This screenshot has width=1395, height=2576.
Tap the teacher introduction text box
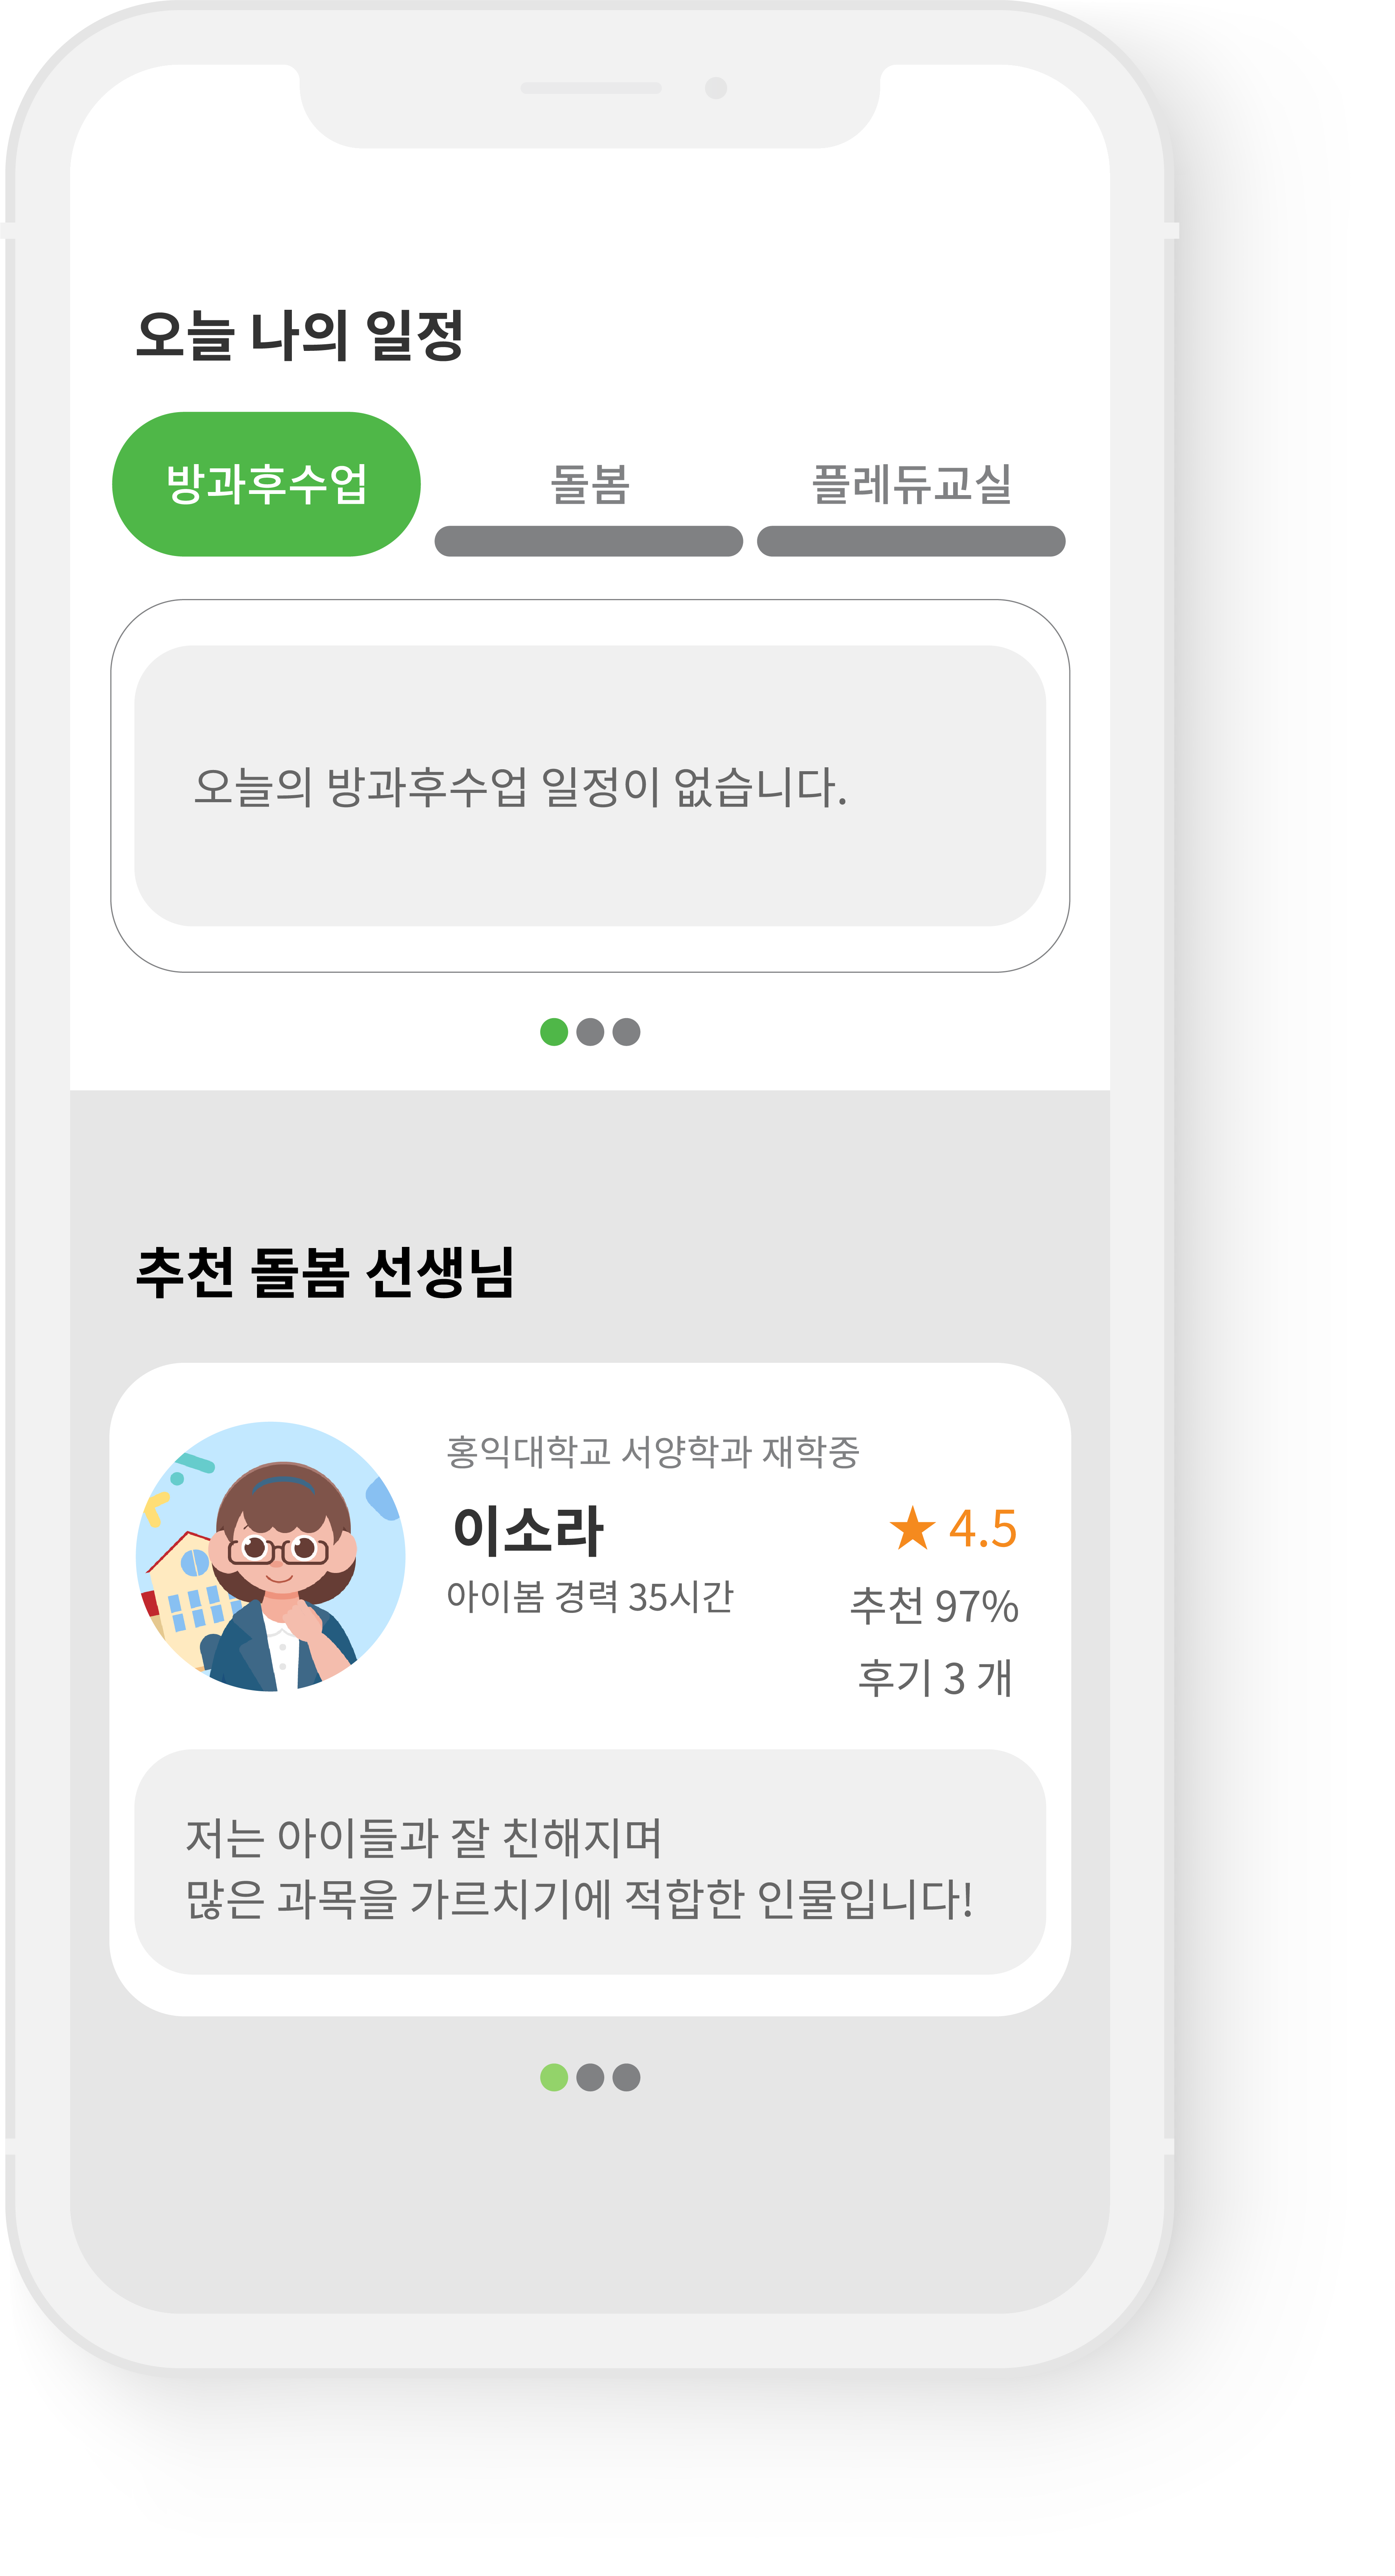(590, 1862)
